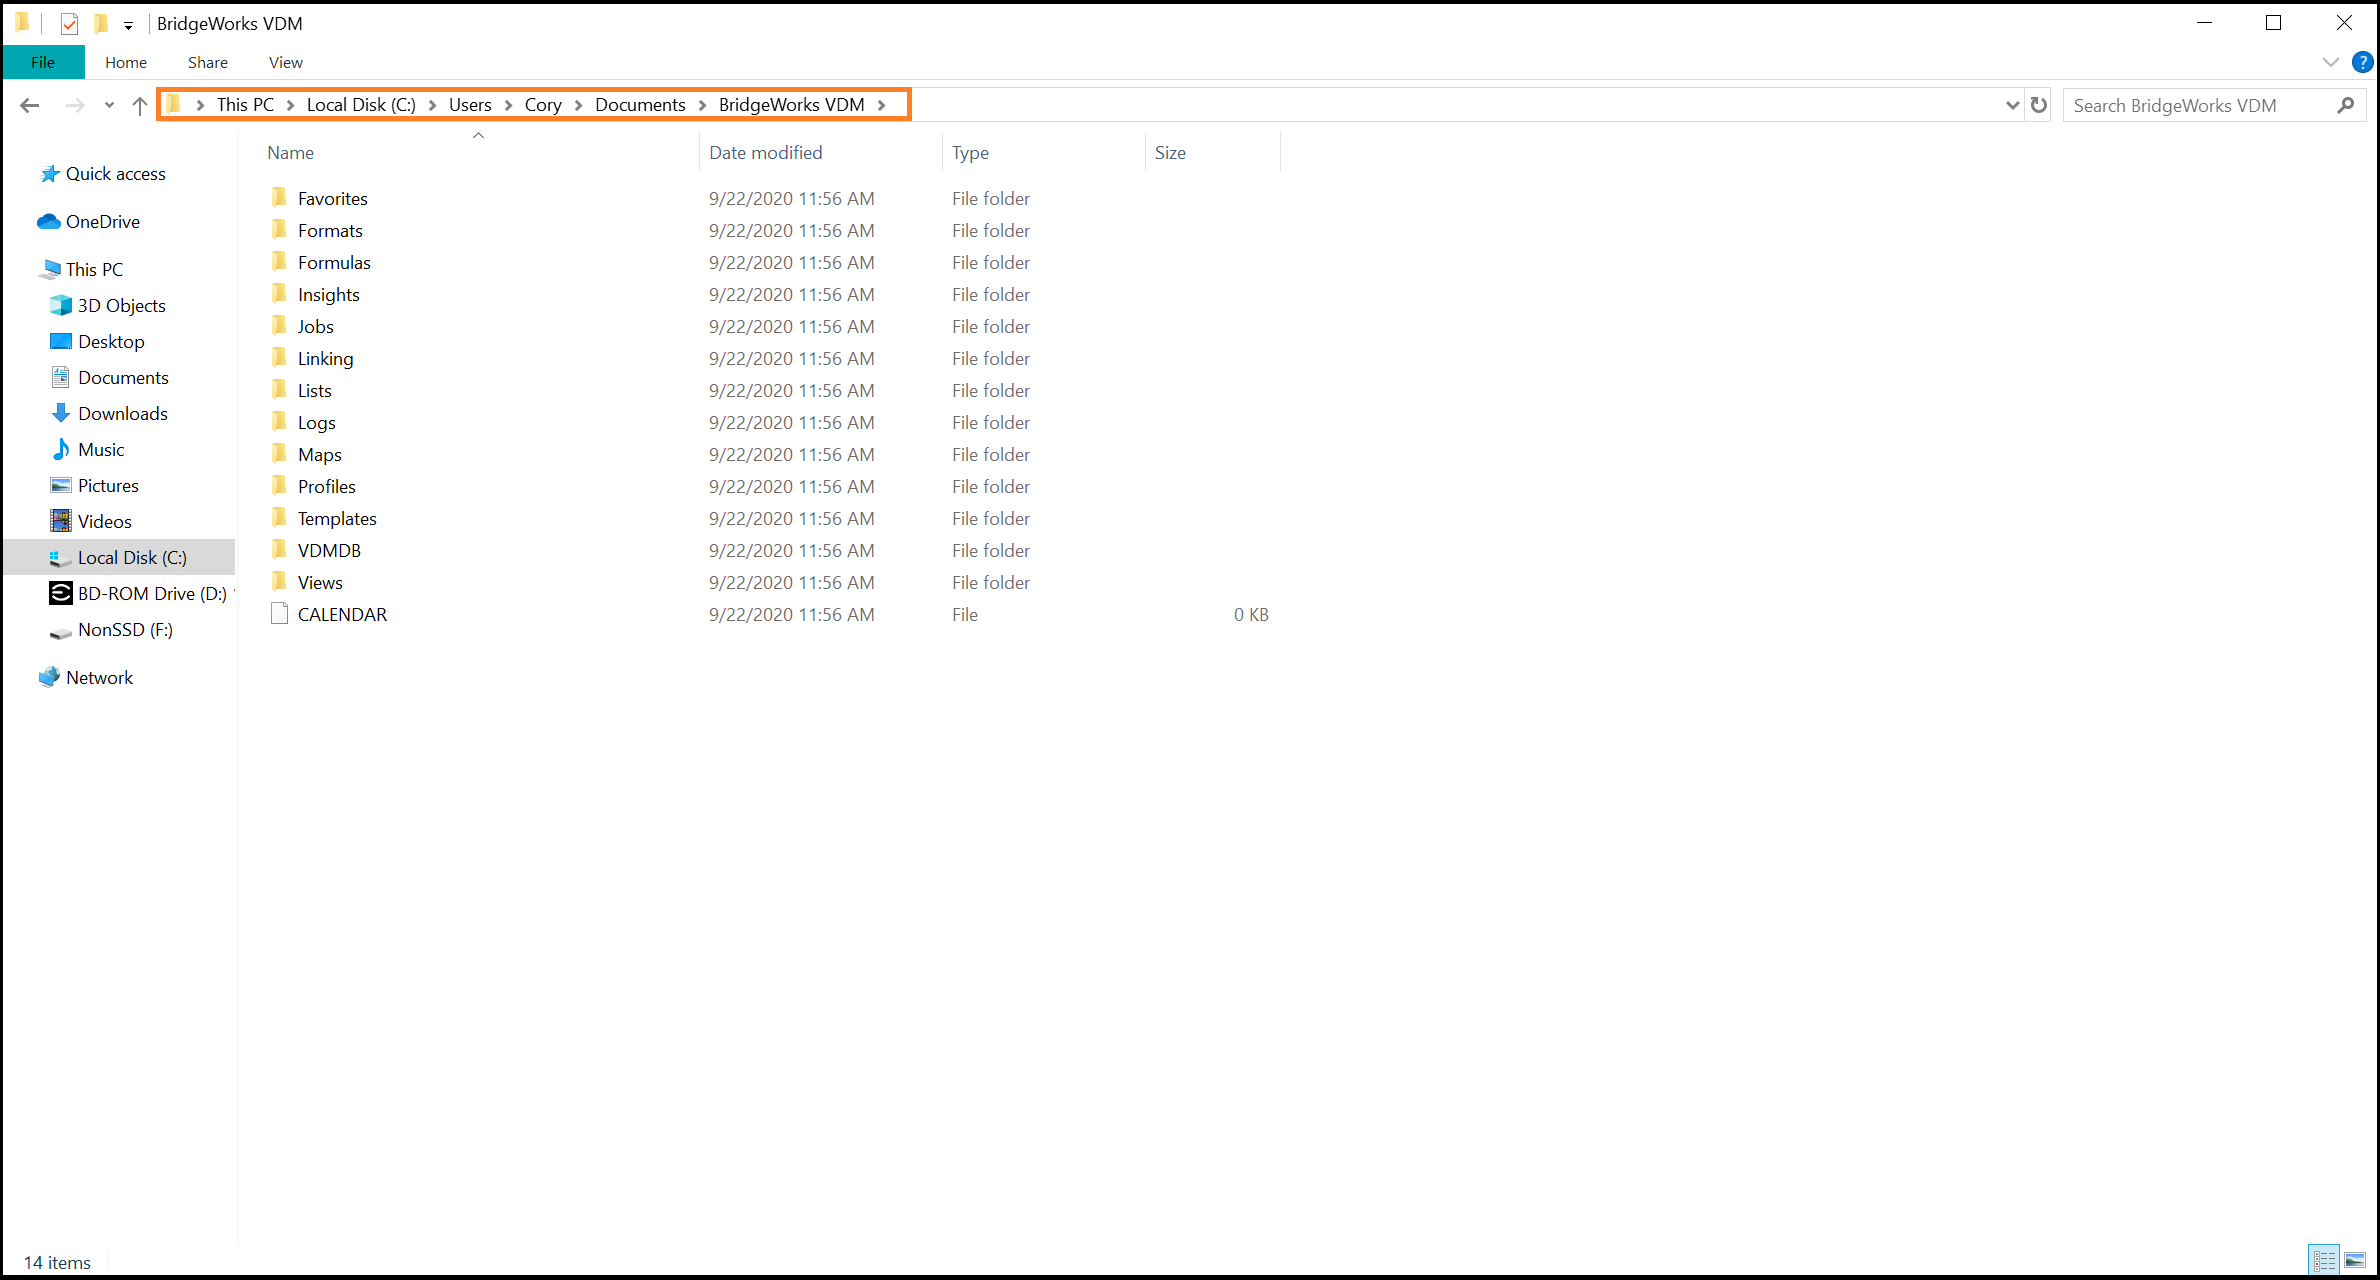The width and height of the screenshot is (2380, 1280).
Task: Click inside the Search BridgeWorks VDM field
Action: coord(2180,105)
